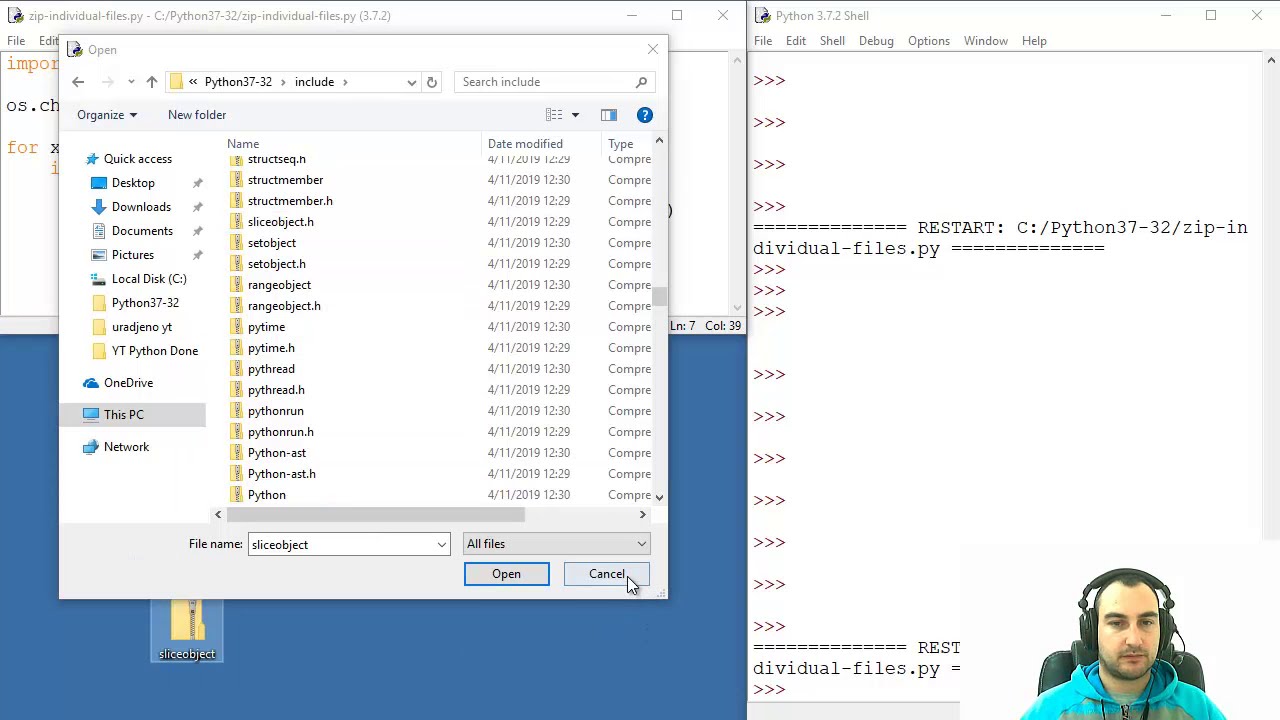1280x720 pixels.
Task: Select the rangeobject zip file icon
Action: [236, 285]
